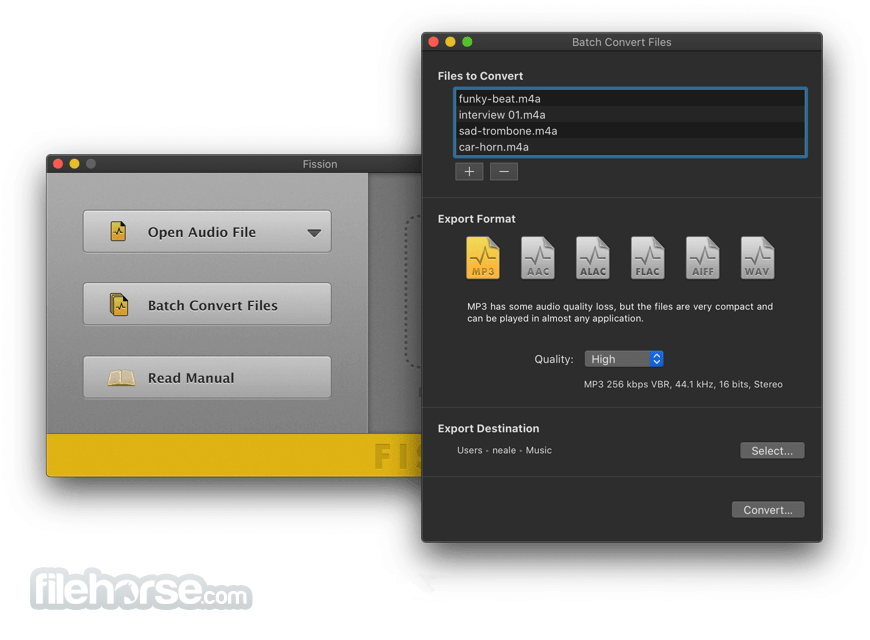
Task: Select the WAV export format icon
Action: pos(757,258)
